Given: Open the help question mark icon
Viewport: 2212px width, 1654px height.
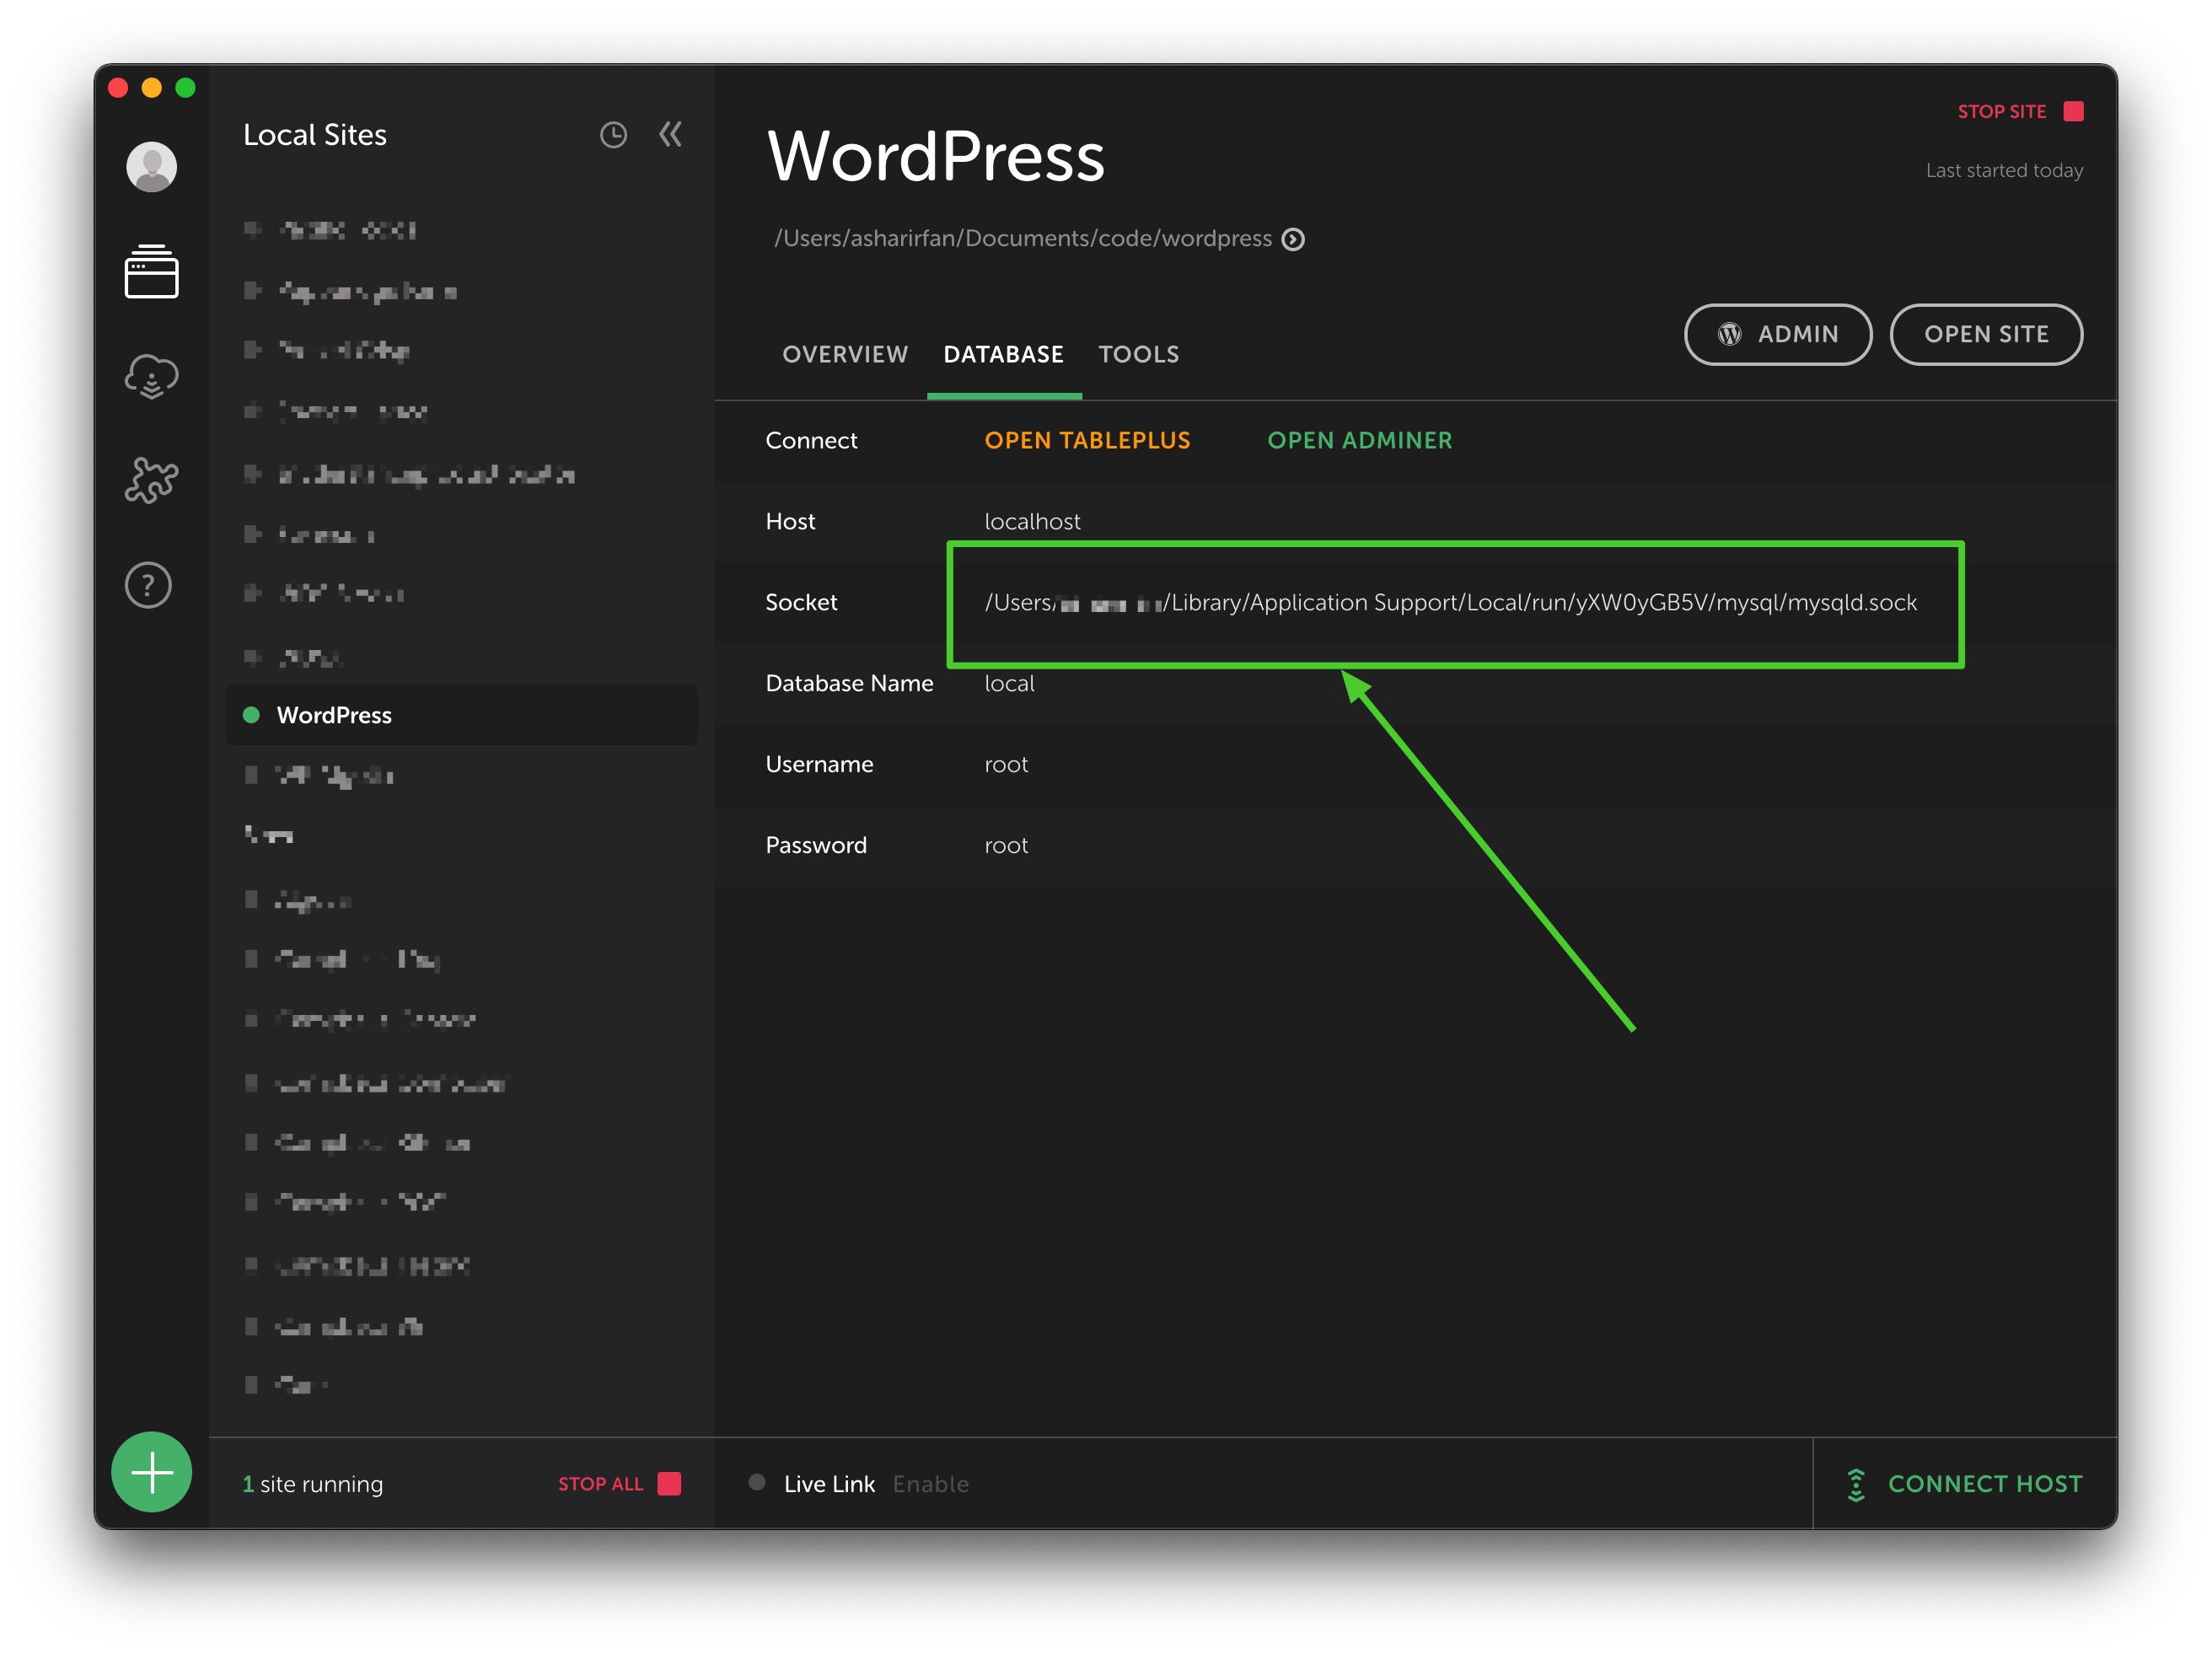Looking at the screenshot, I should tap(148, 585).
